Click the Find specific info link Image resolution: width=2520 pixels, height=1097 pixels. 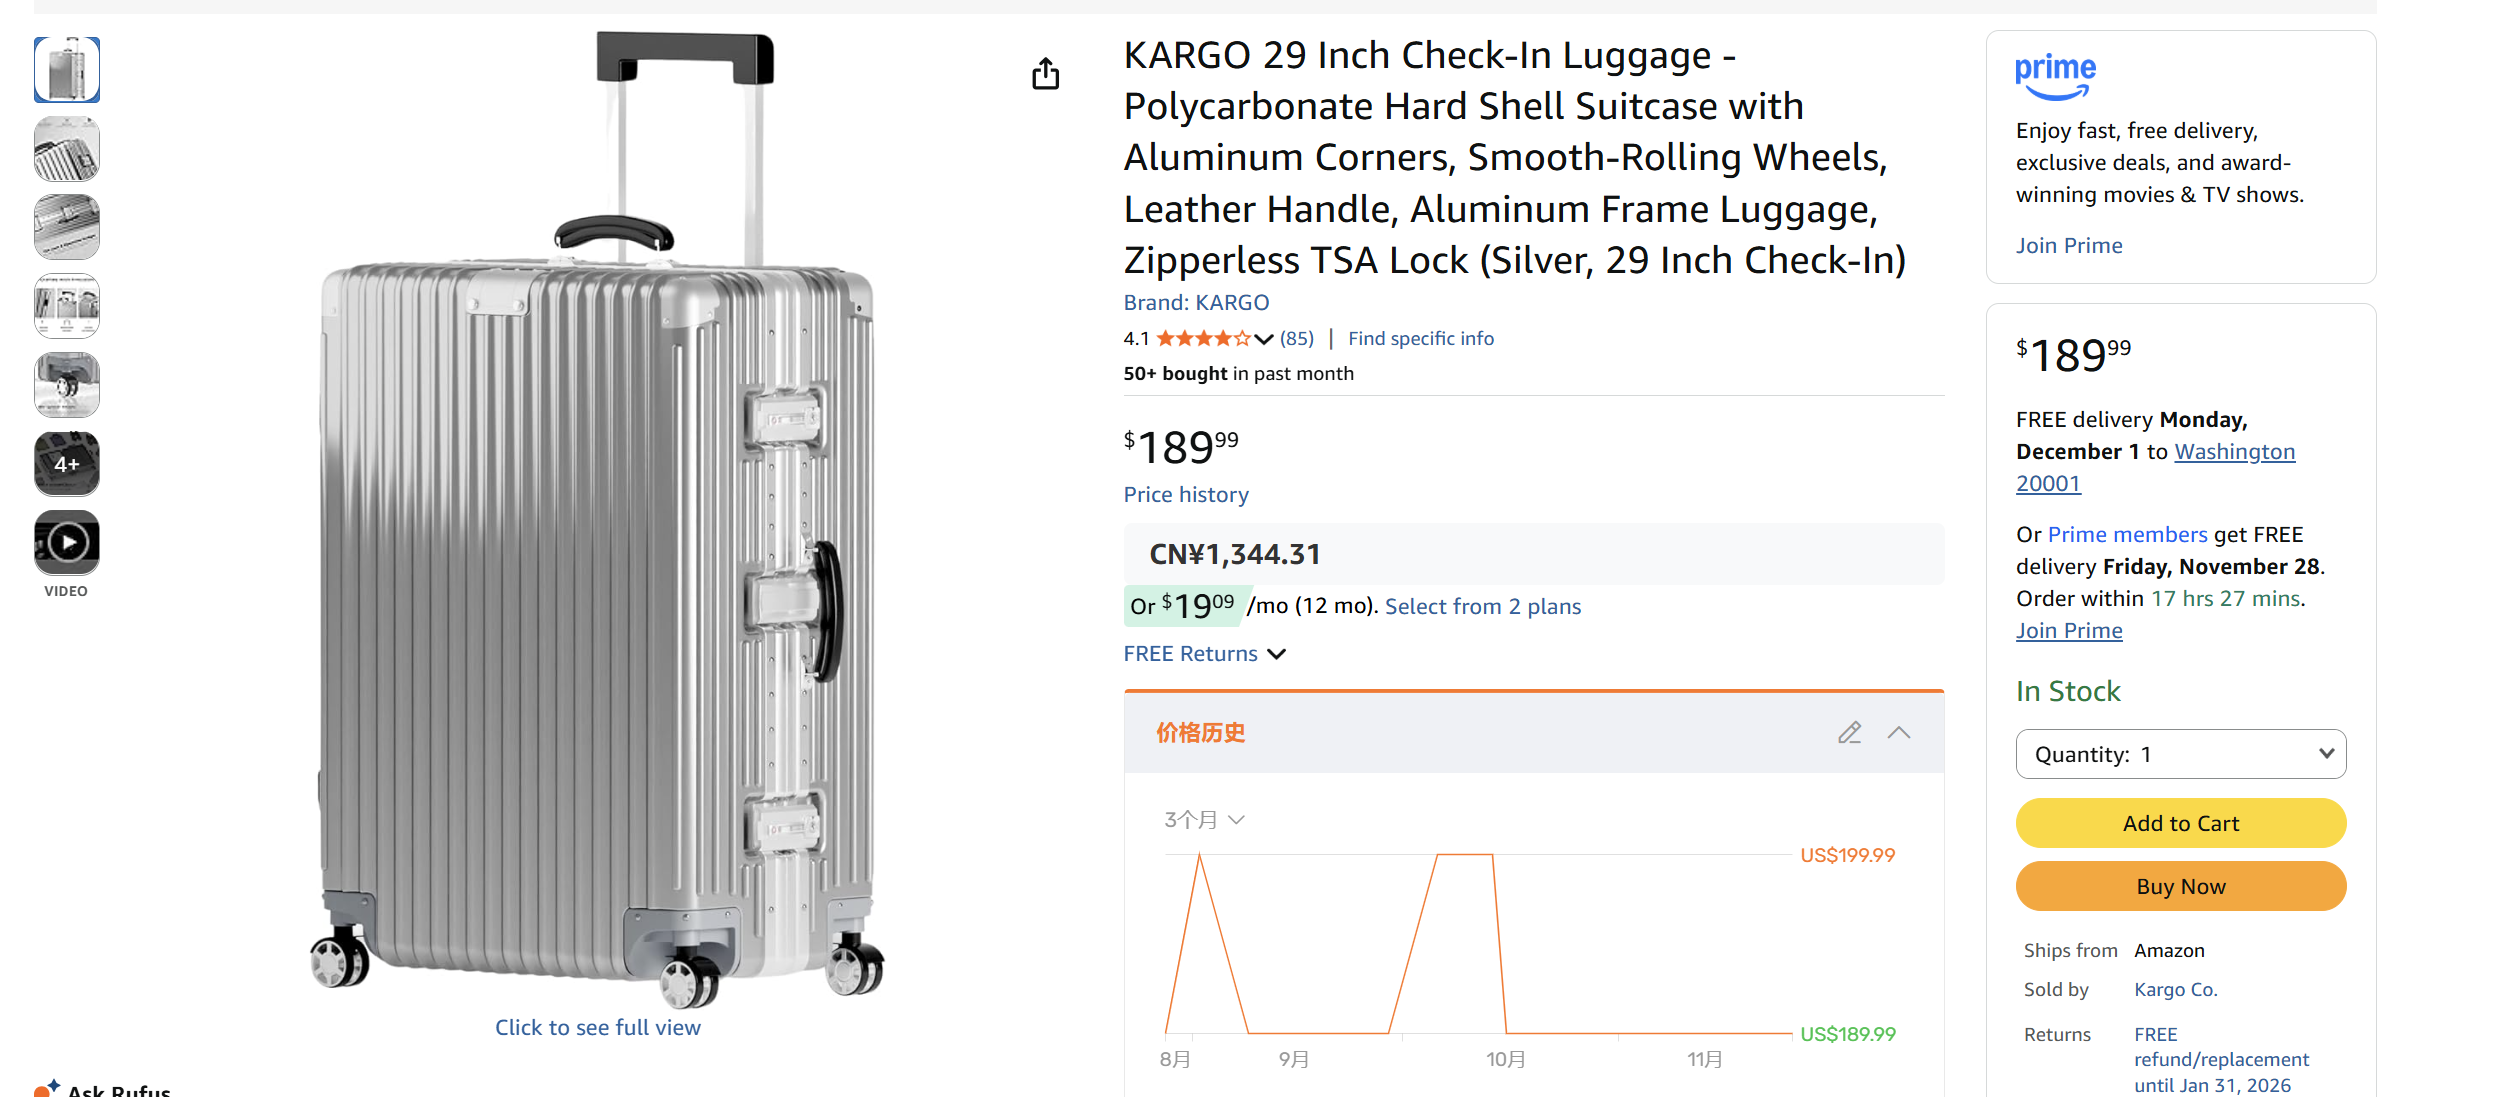click(x=1420, y=338)
